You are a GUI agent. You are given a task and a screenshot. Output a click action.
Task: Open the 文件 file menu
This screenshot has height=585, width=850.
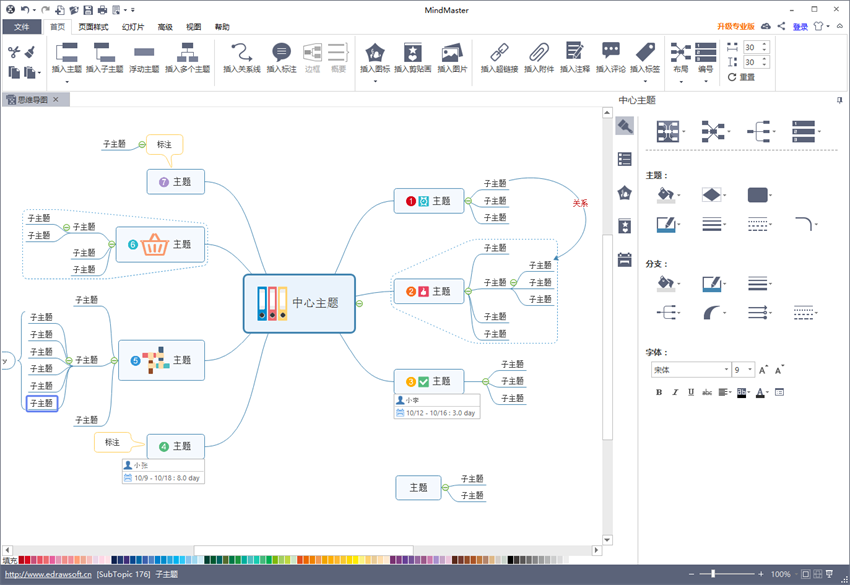[21, 27]
